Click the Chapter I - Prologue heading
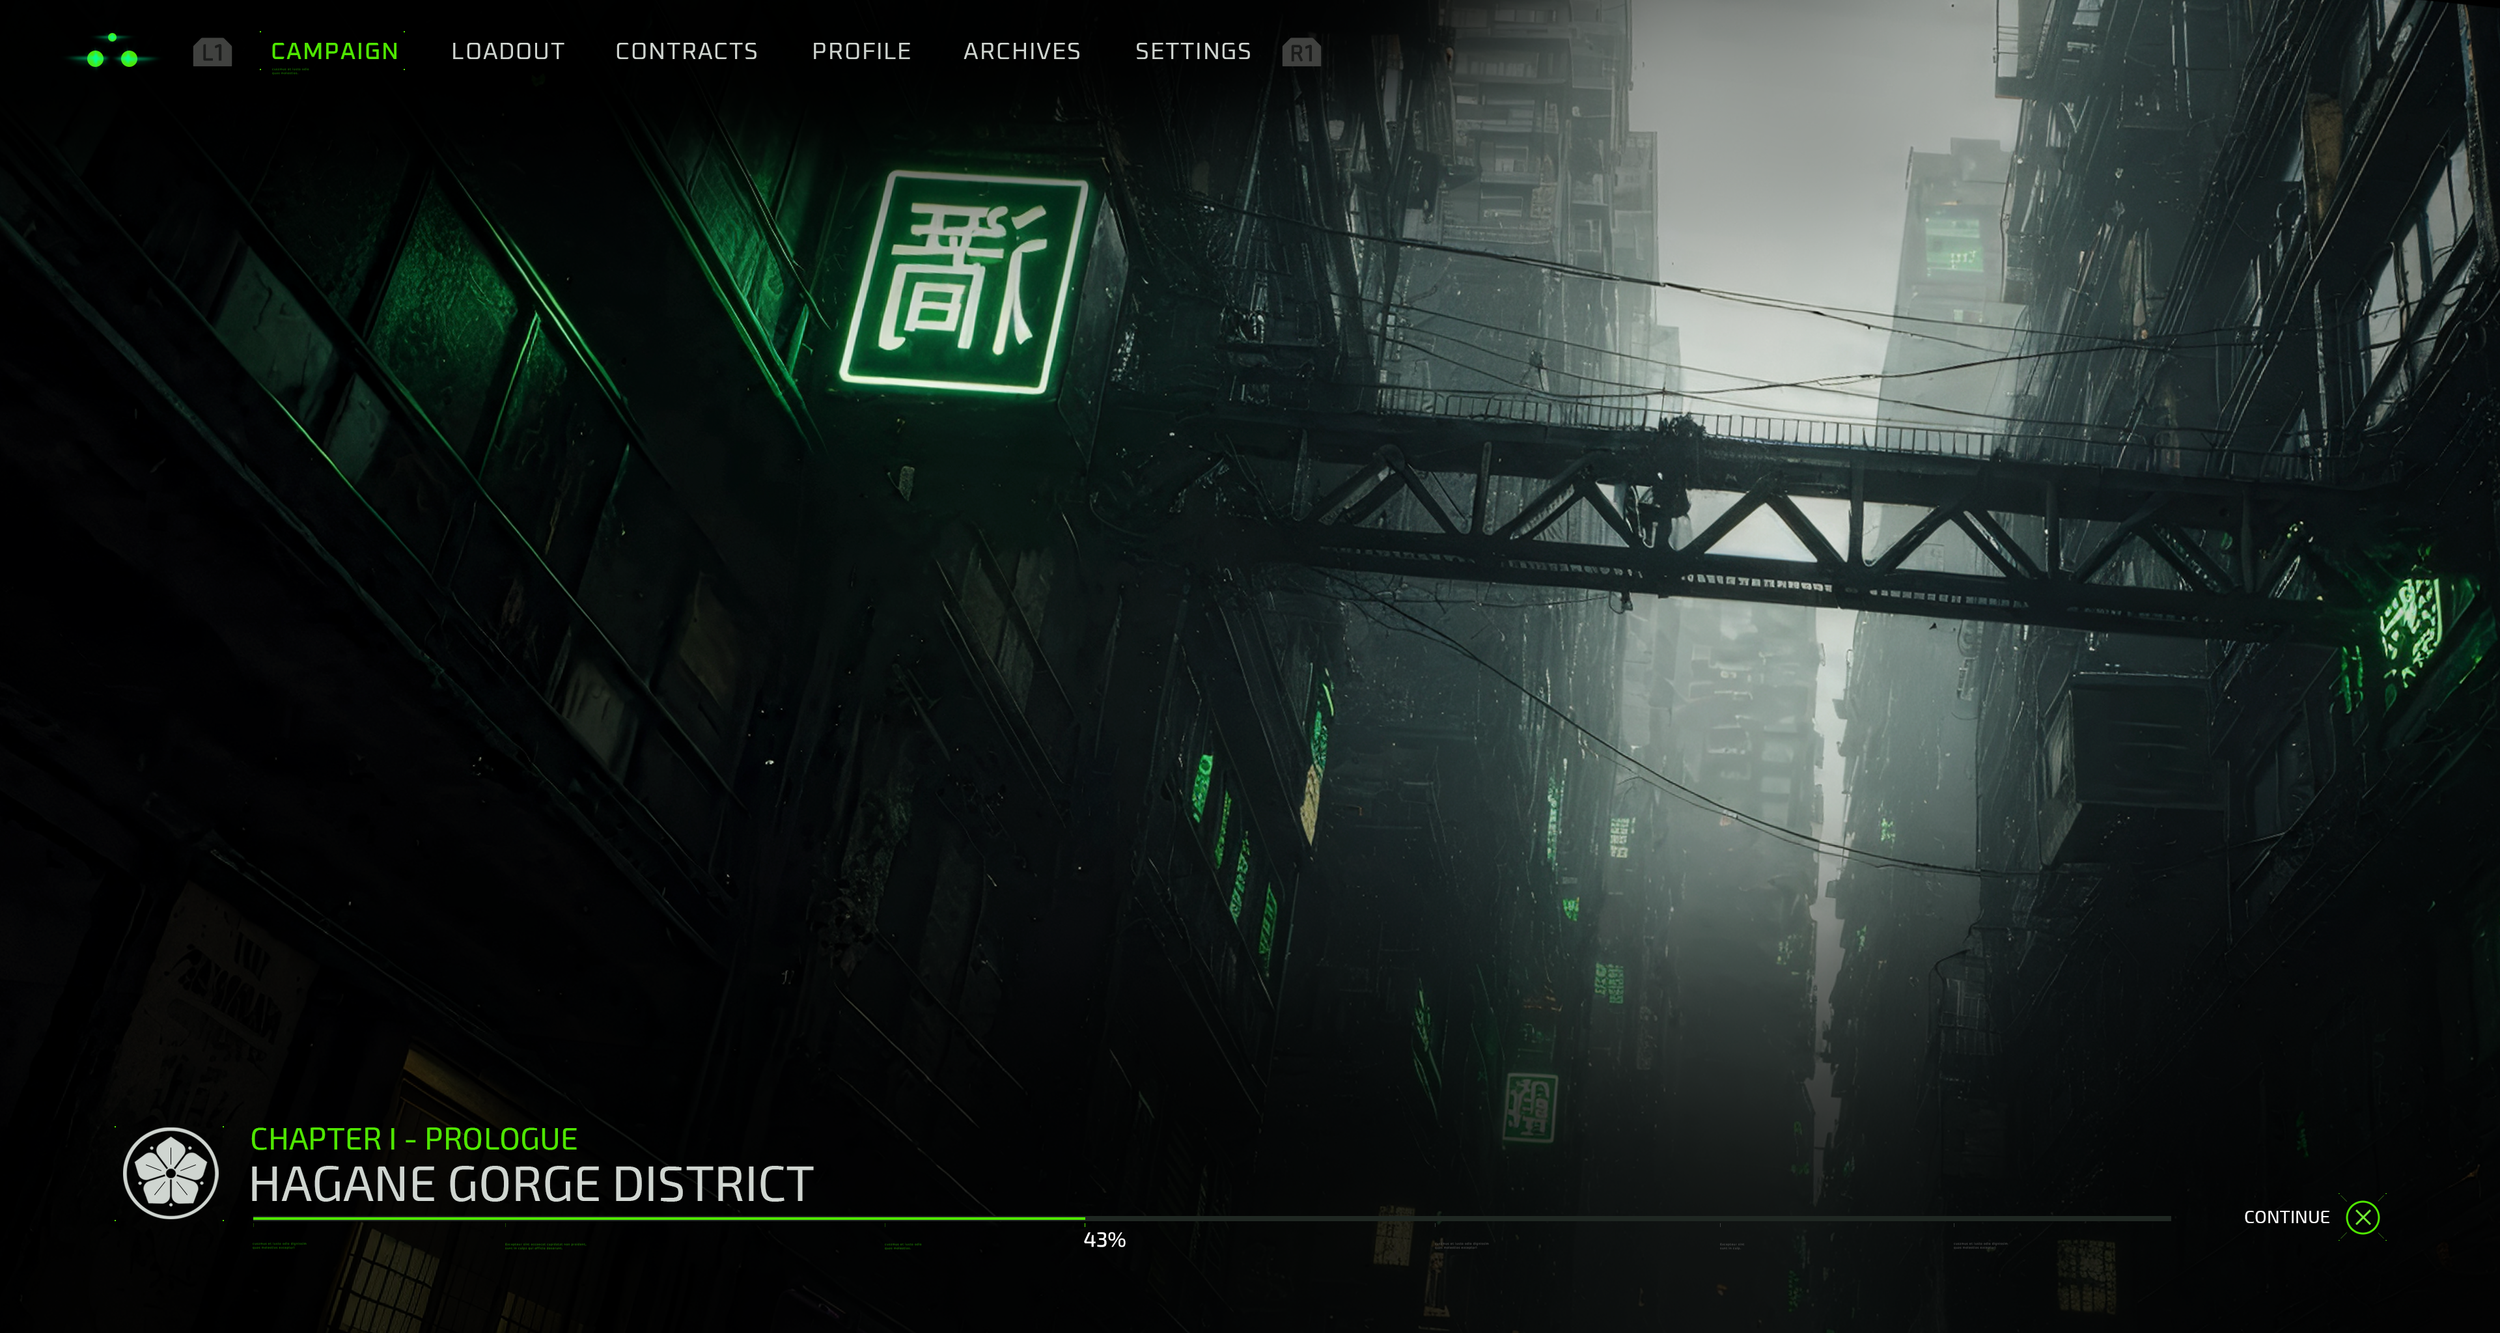The height and width of the screenshot is (1333, 2500). (413, 1139)
